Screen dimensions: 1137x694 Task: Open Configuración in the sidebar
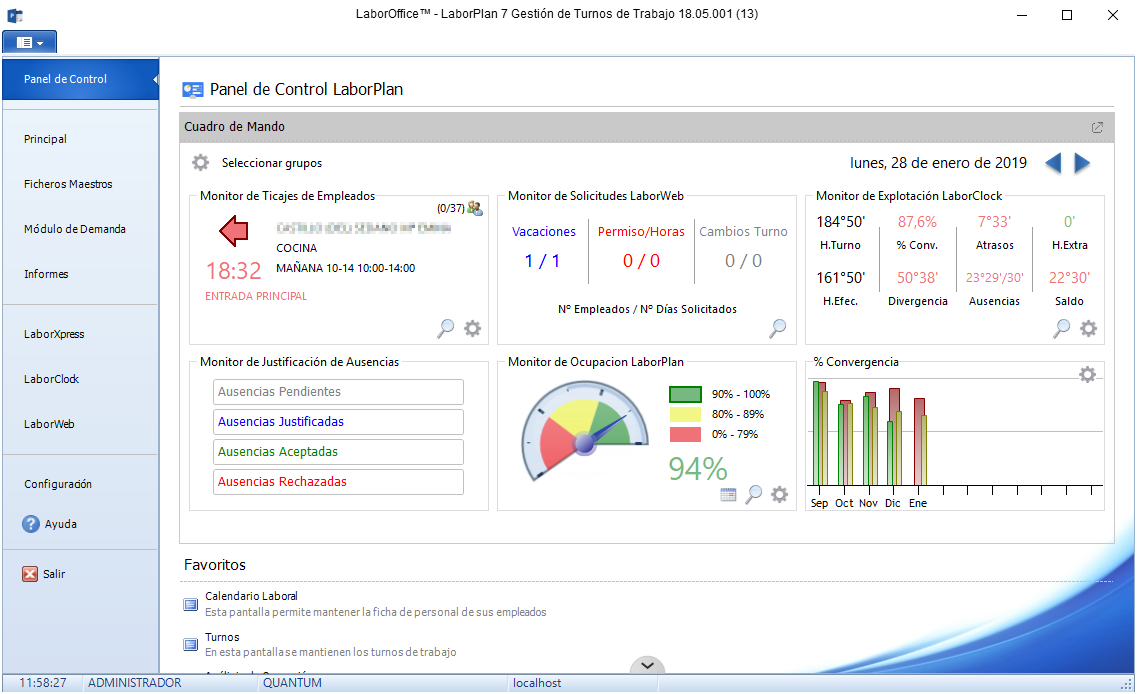tap(58, 484)
